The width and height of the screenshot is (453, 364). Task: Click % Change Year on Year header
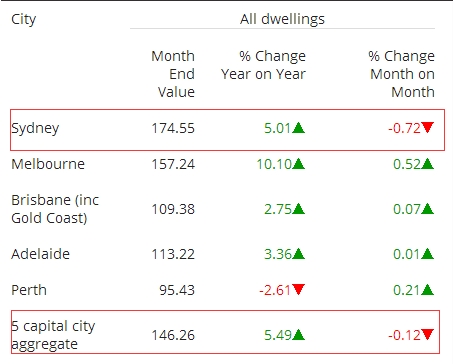click(x=263, y=65)
